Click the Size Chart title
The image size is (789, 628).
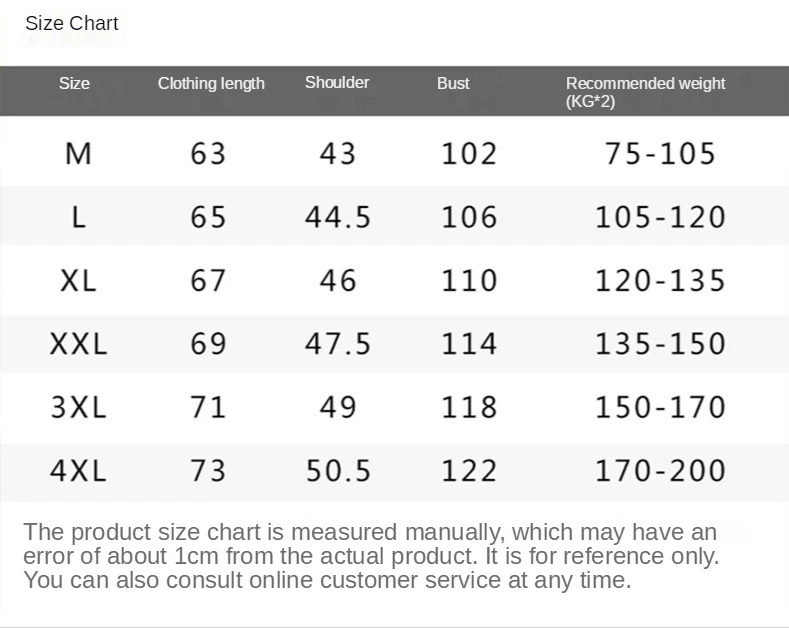[72, 23]
